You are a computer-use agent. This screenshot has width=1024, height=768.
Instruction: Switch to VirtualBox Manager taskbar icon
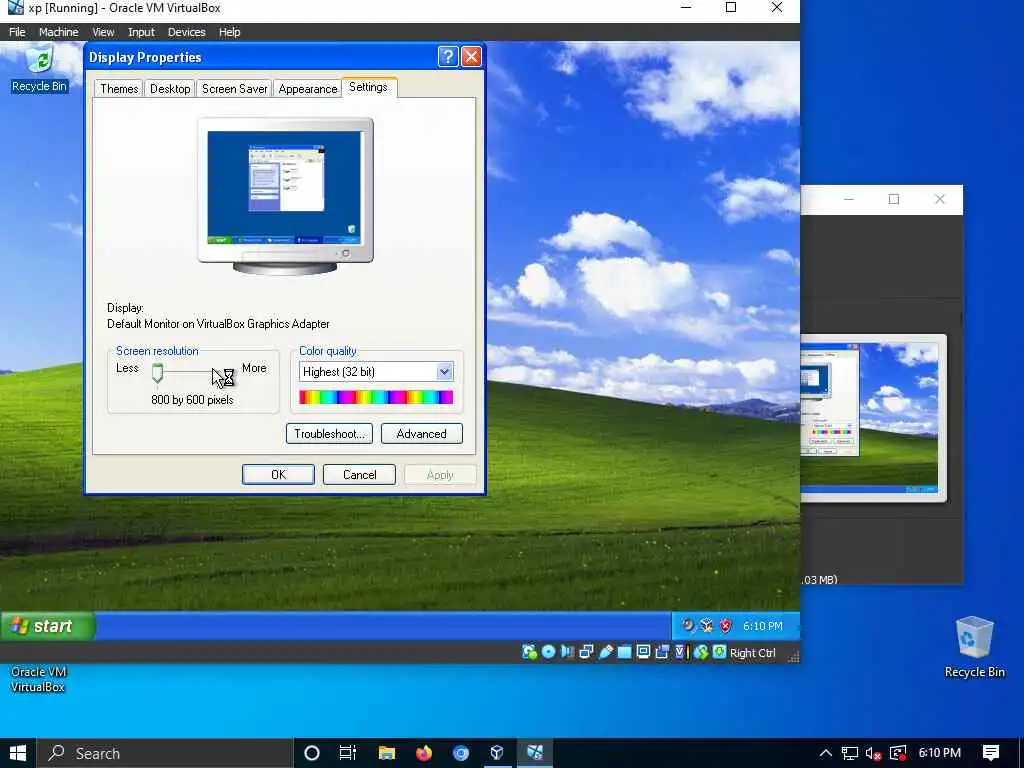click(497, 753)
